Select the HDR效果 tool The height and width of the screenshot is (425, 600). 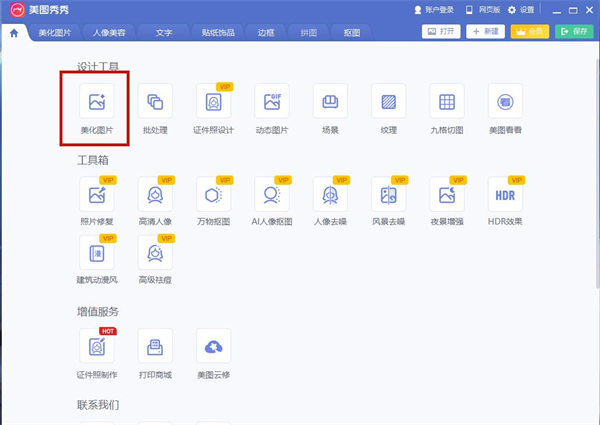click(x=505, y=193)
